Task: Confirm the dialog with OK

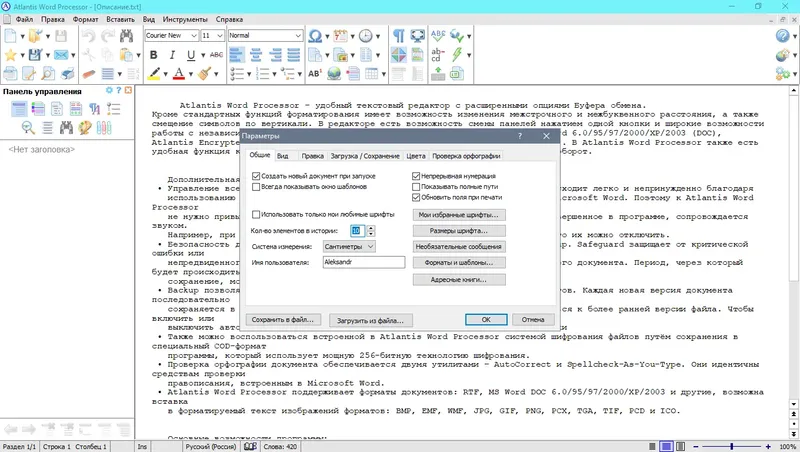Action: point(486,319)
